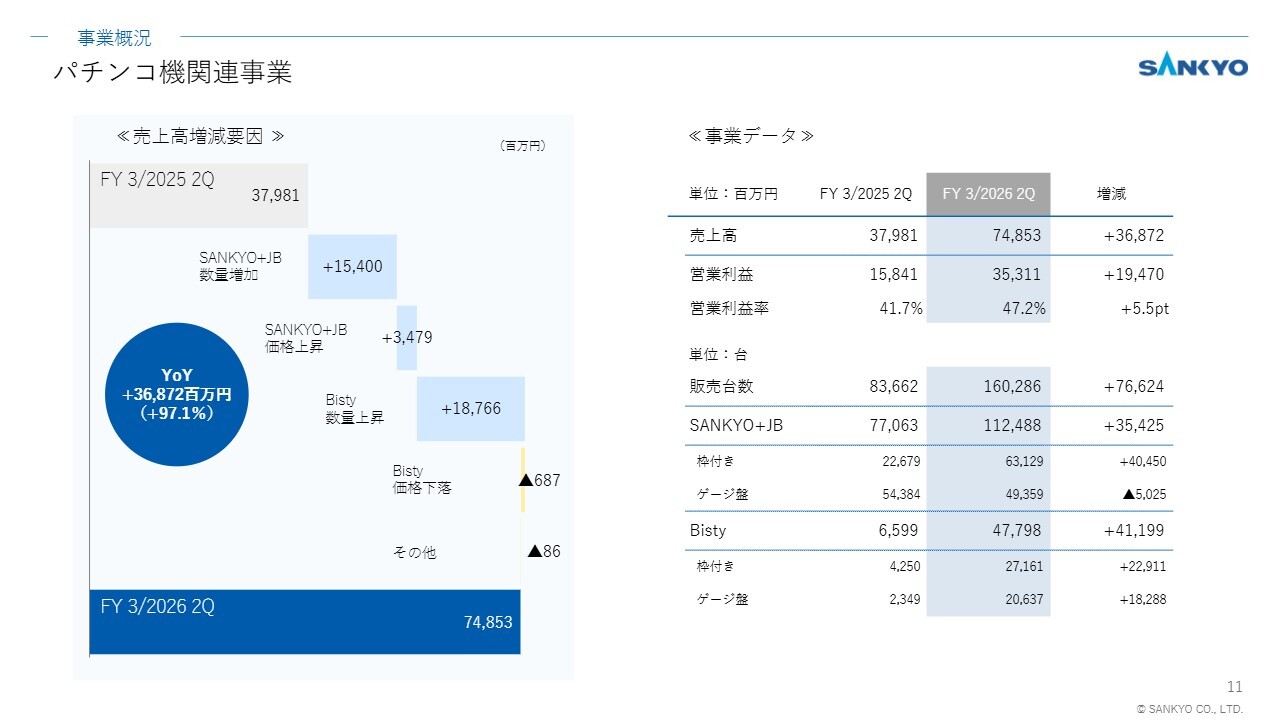The height and width of the screenshot is (720, 1280).
Task: Click the gray FY 3/2025 2Q bar
Action: pyautogui.click(x=198, y=195)
